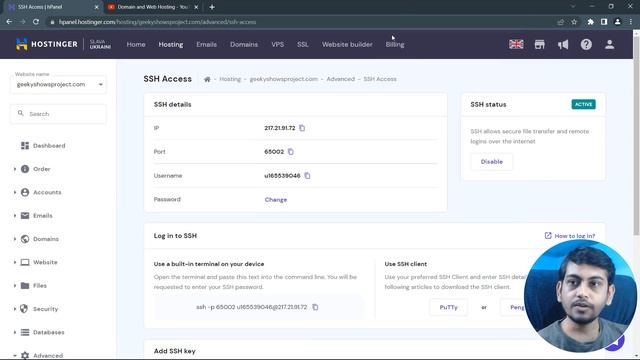Image resolution: width=640 pixels, height=360 pixels.
Task: Bookmark this page with star icon
Action: coord(574,22)
